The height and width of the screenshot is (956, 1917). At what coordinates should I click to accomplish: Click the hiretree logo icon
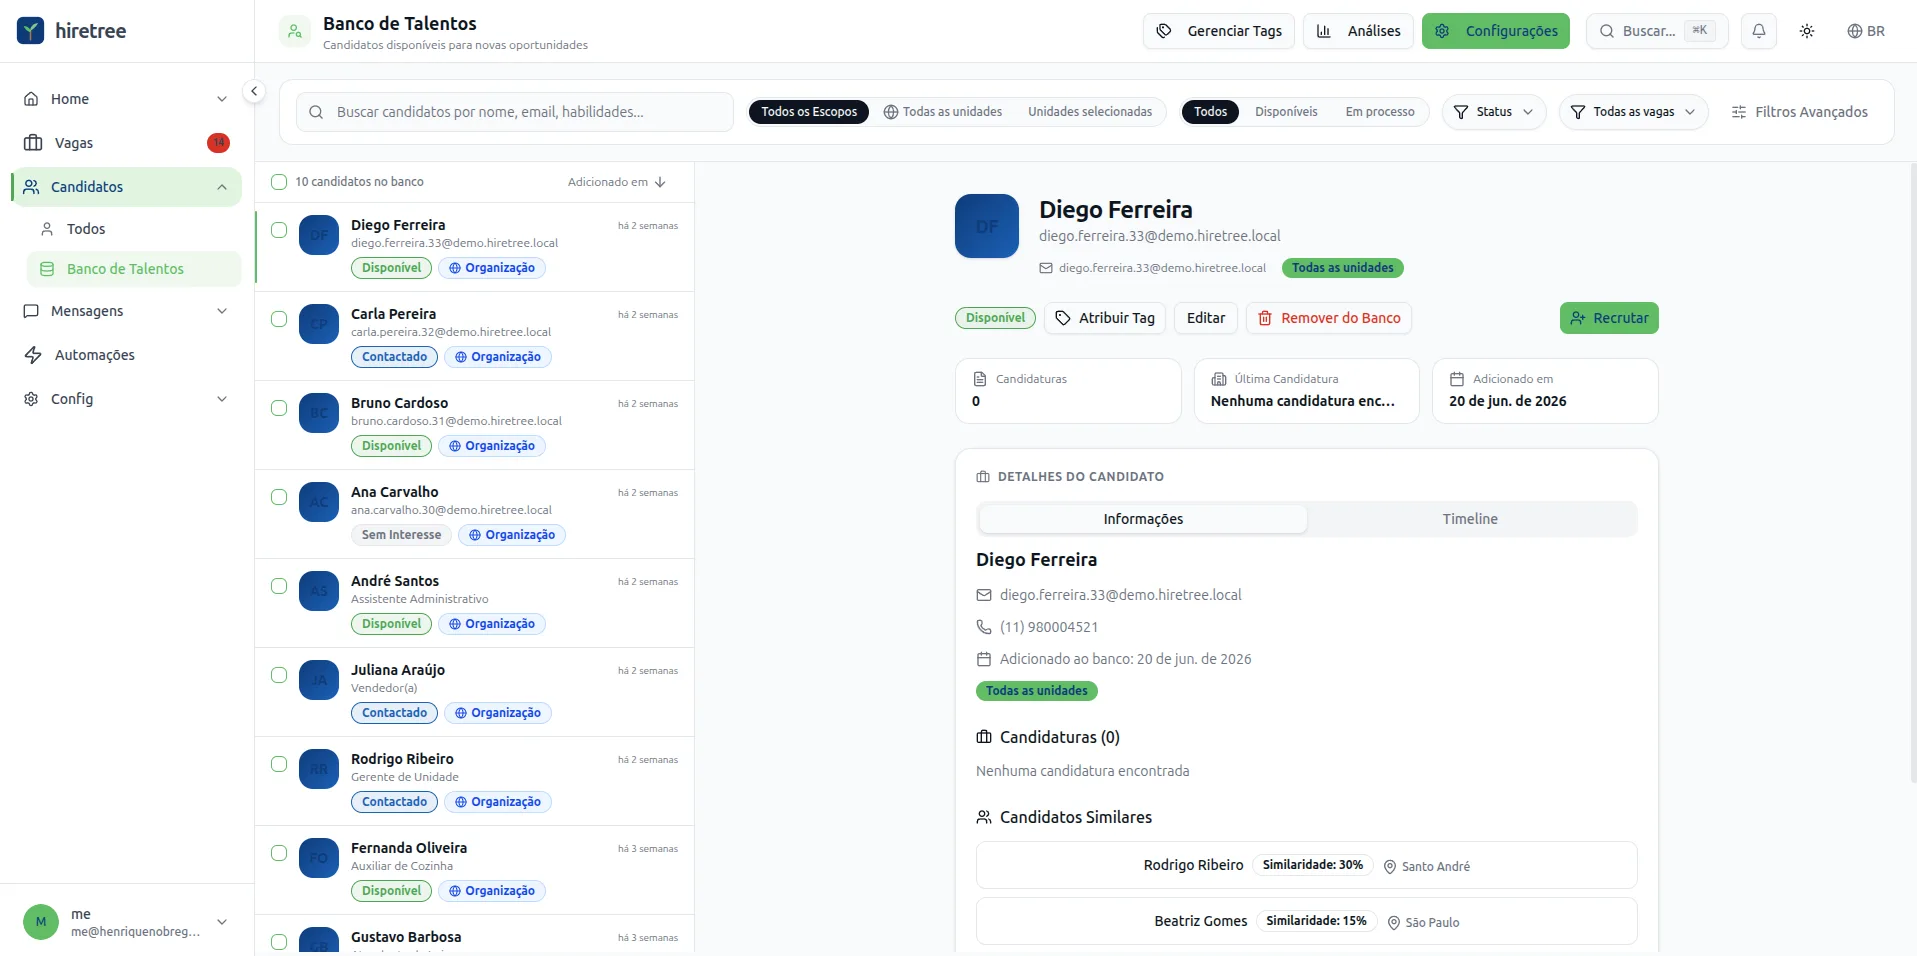[x=31, y=31]
